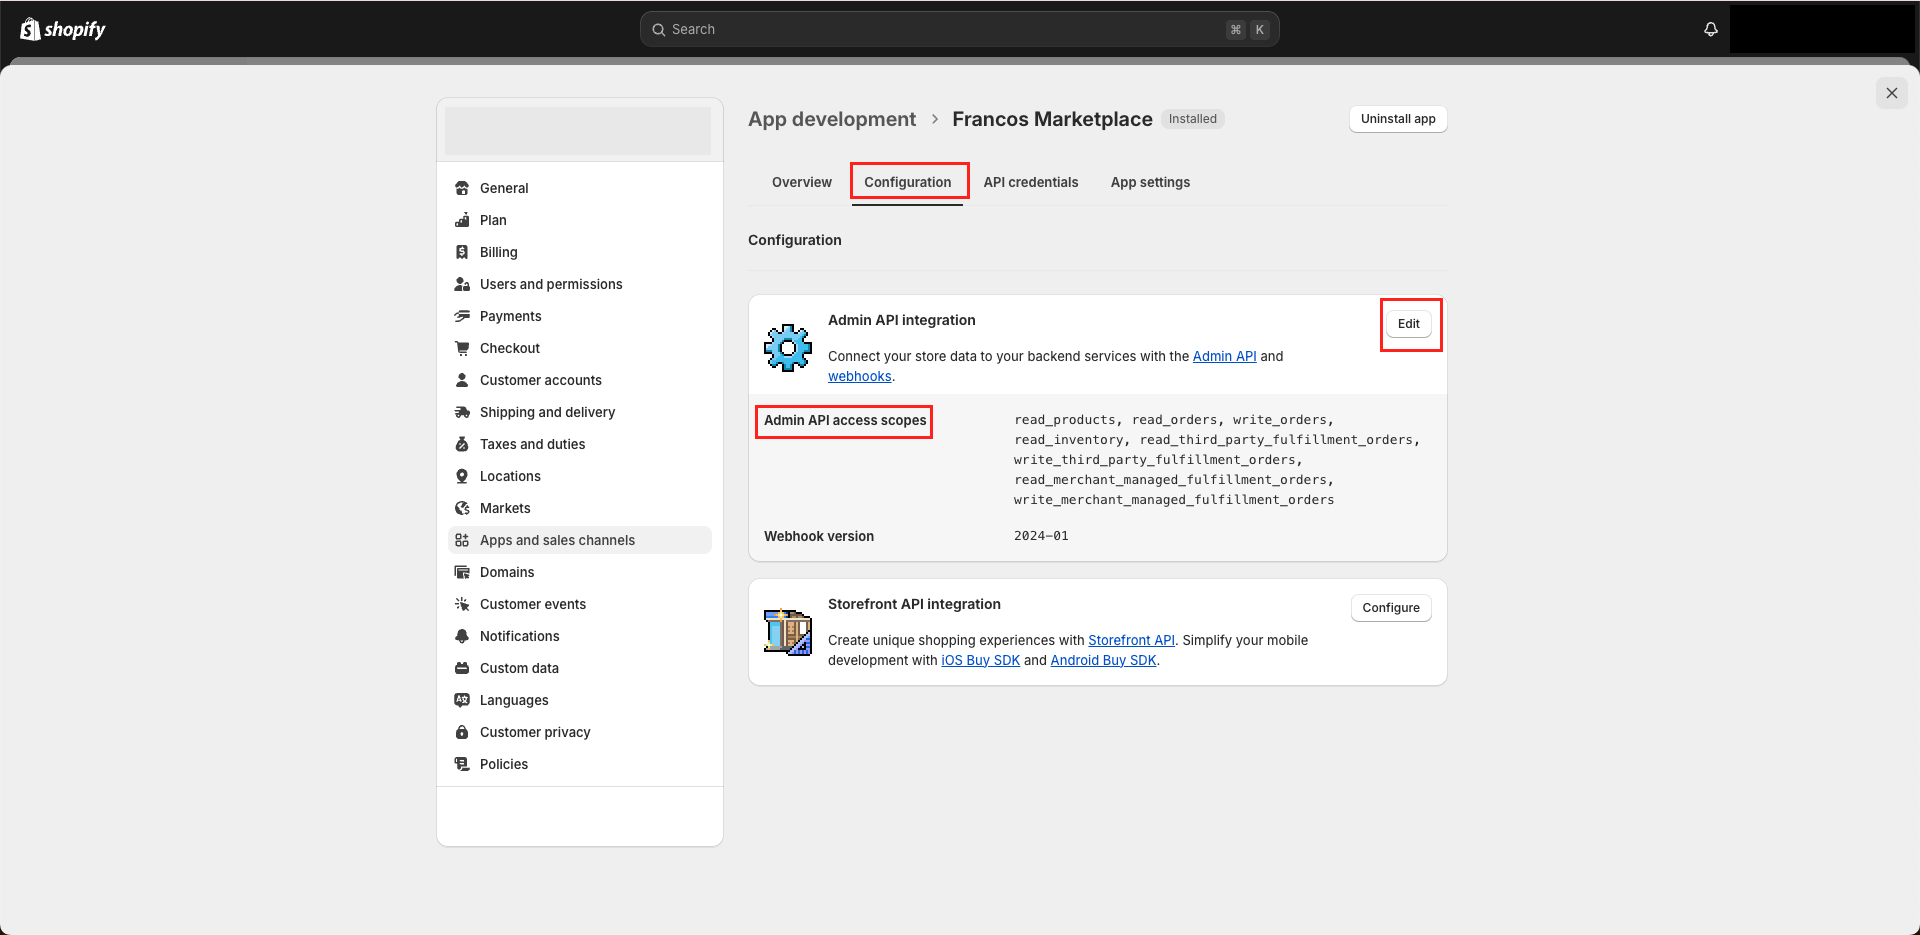The width and height of the screenshot is (1920, 935).
Task: Open Users and permissions label
Action: coord(551,284)
